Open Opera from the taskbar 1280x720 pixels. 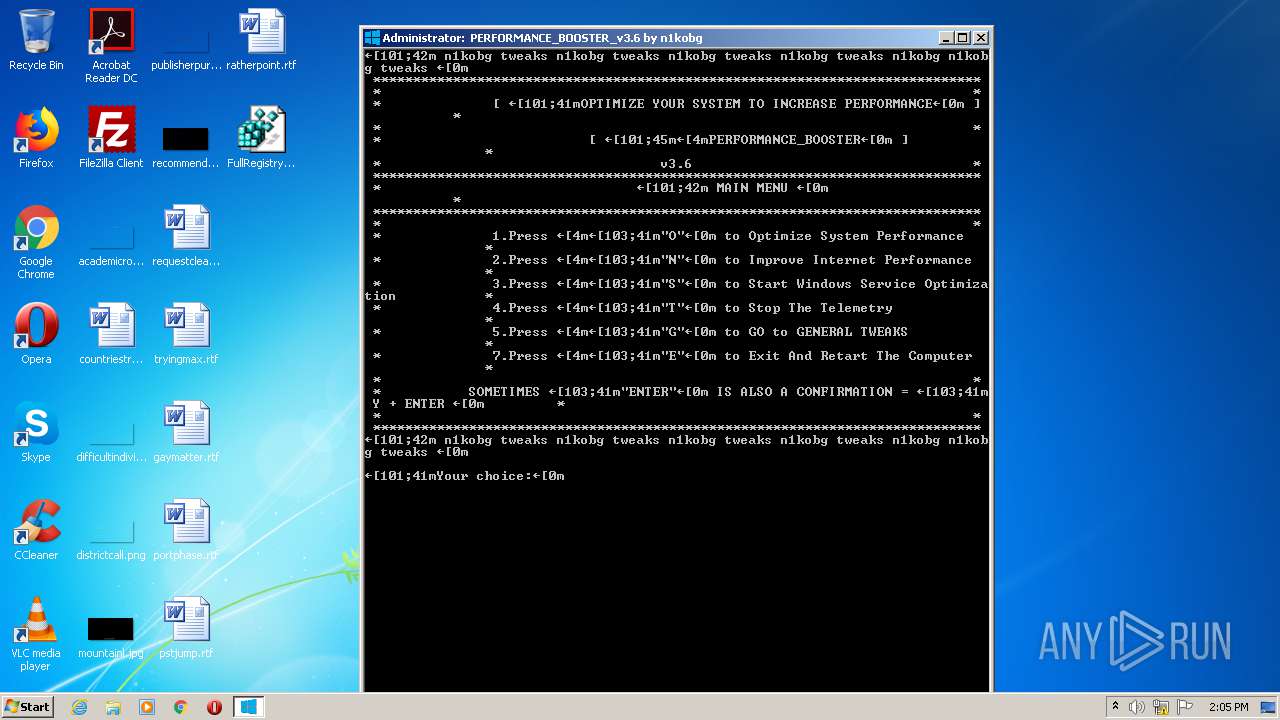tap(214, 707)
